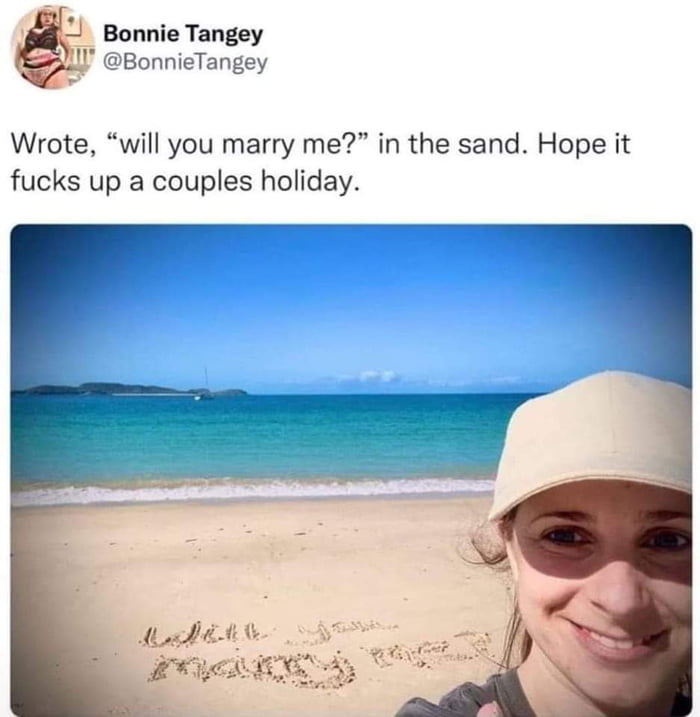The height and width of the screenshot is (717, 700).
Task: Open the @BonnieTangey handle link
Action: 185,62
